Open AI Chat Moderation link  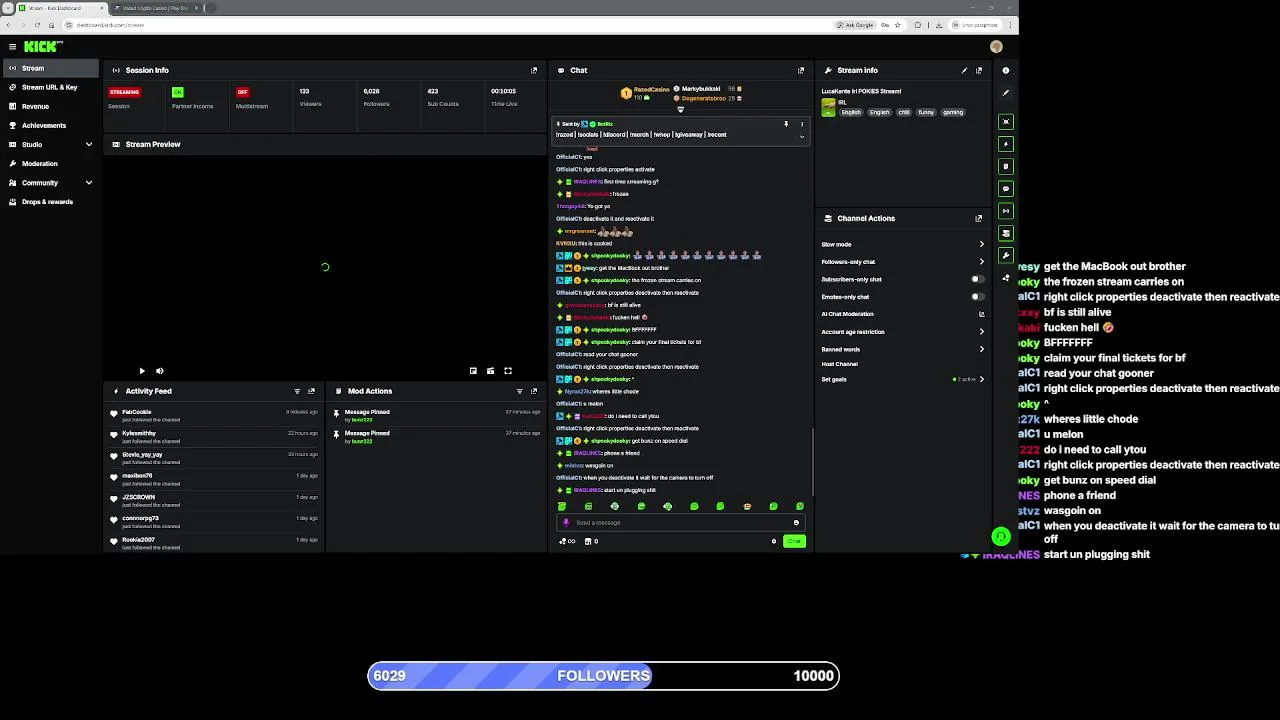[x=981, y=314]
